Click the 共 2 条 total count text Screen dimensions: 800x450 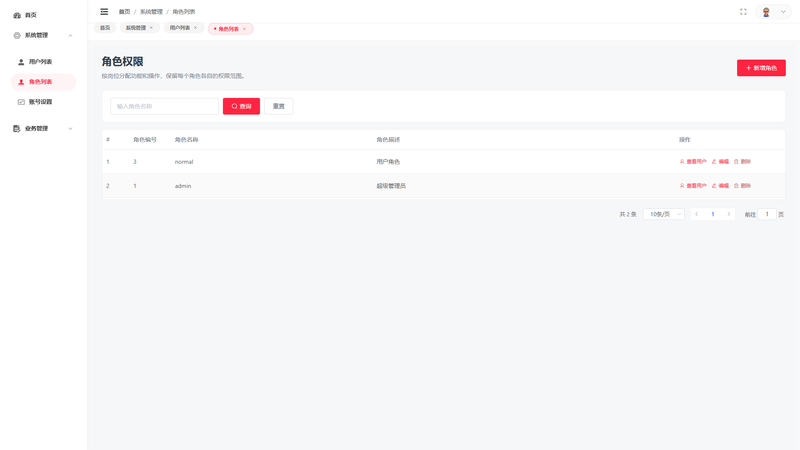click(628, 214)
